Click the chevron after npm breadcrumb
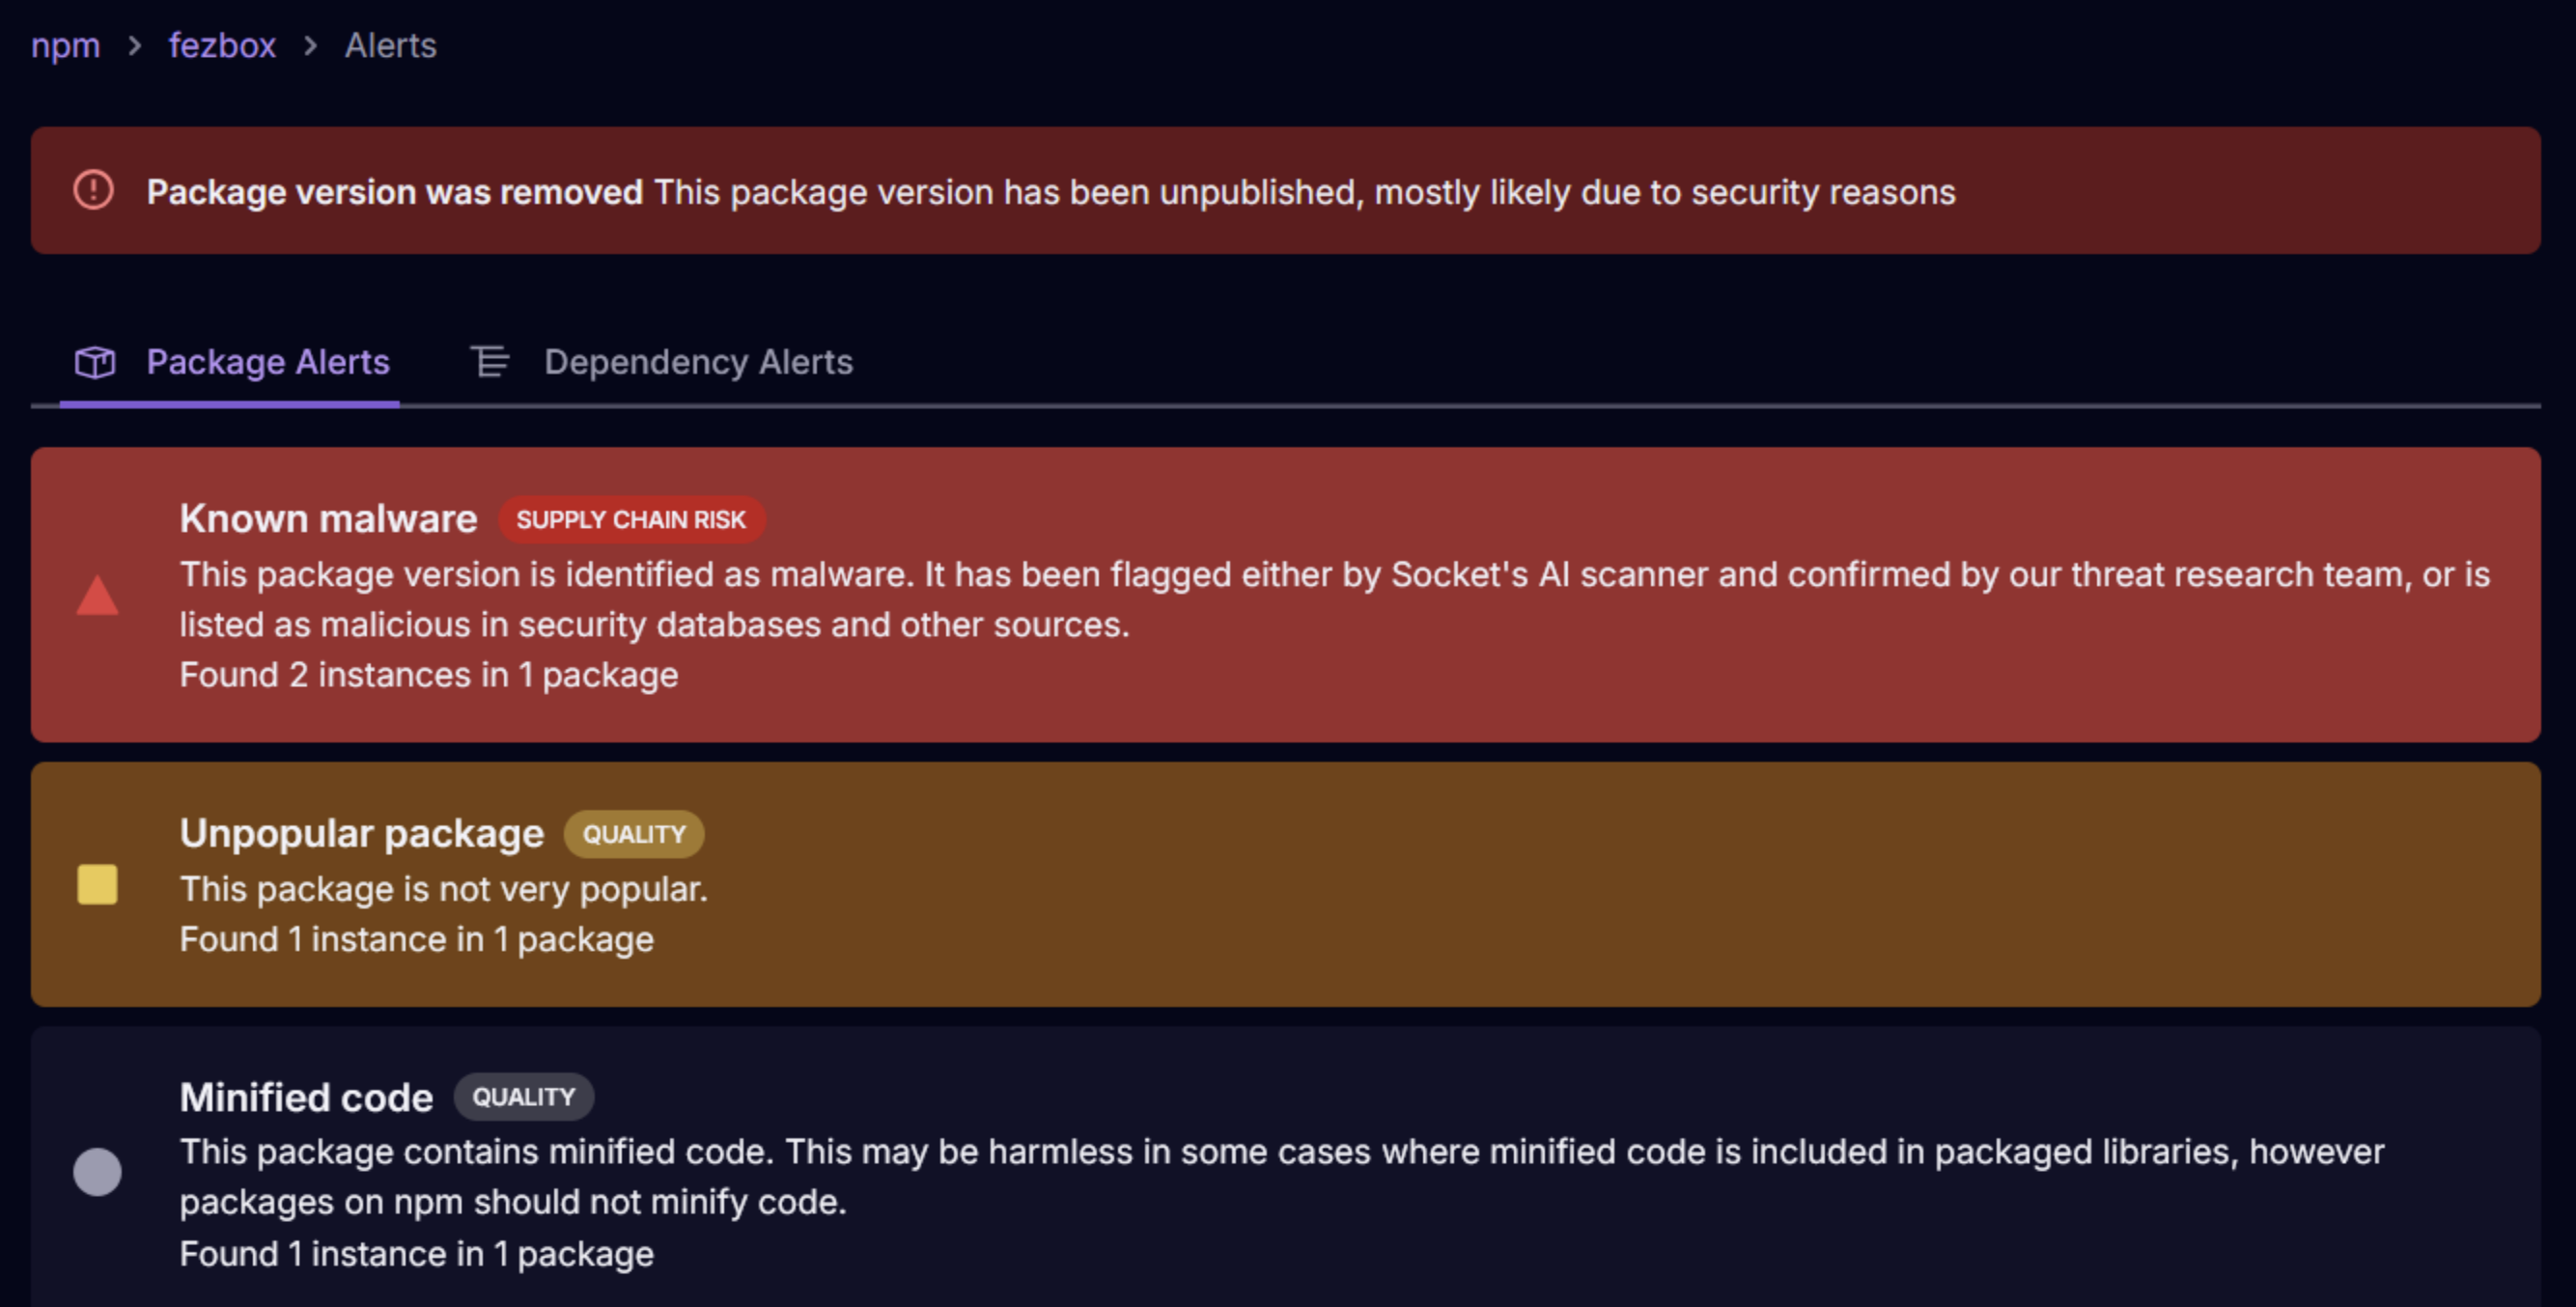Image resolution: width=2576 pixels, height=1307 pixels. (135, 46)
